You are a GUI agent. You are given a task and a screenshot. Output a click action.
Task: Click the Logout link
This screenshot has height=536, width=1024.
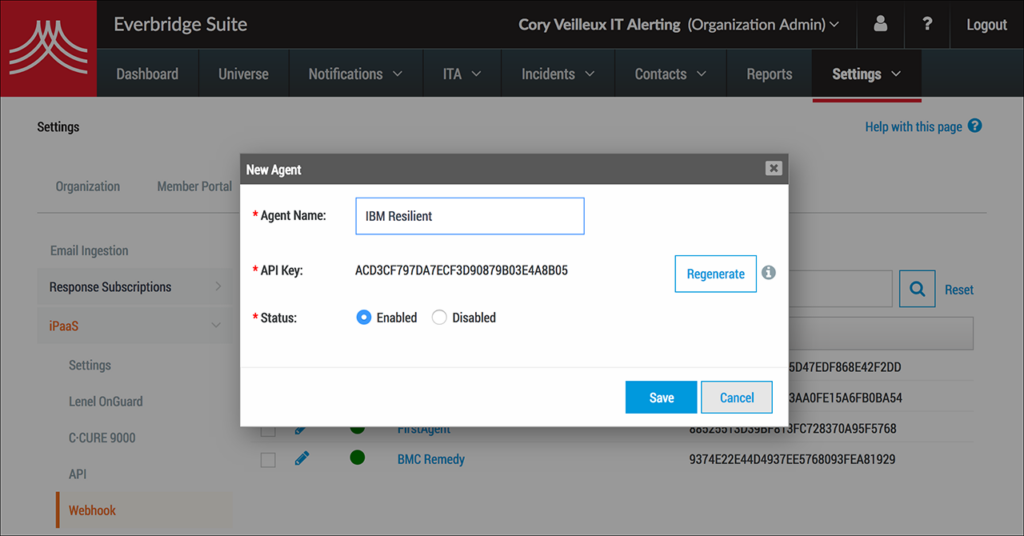coord(987,25)
